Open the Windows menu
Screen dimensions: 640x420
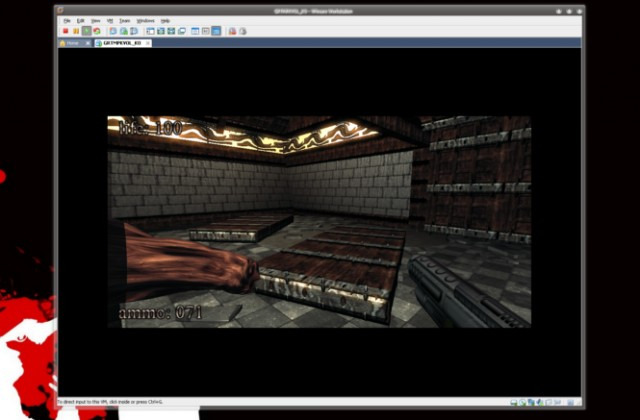coord(145,20)
